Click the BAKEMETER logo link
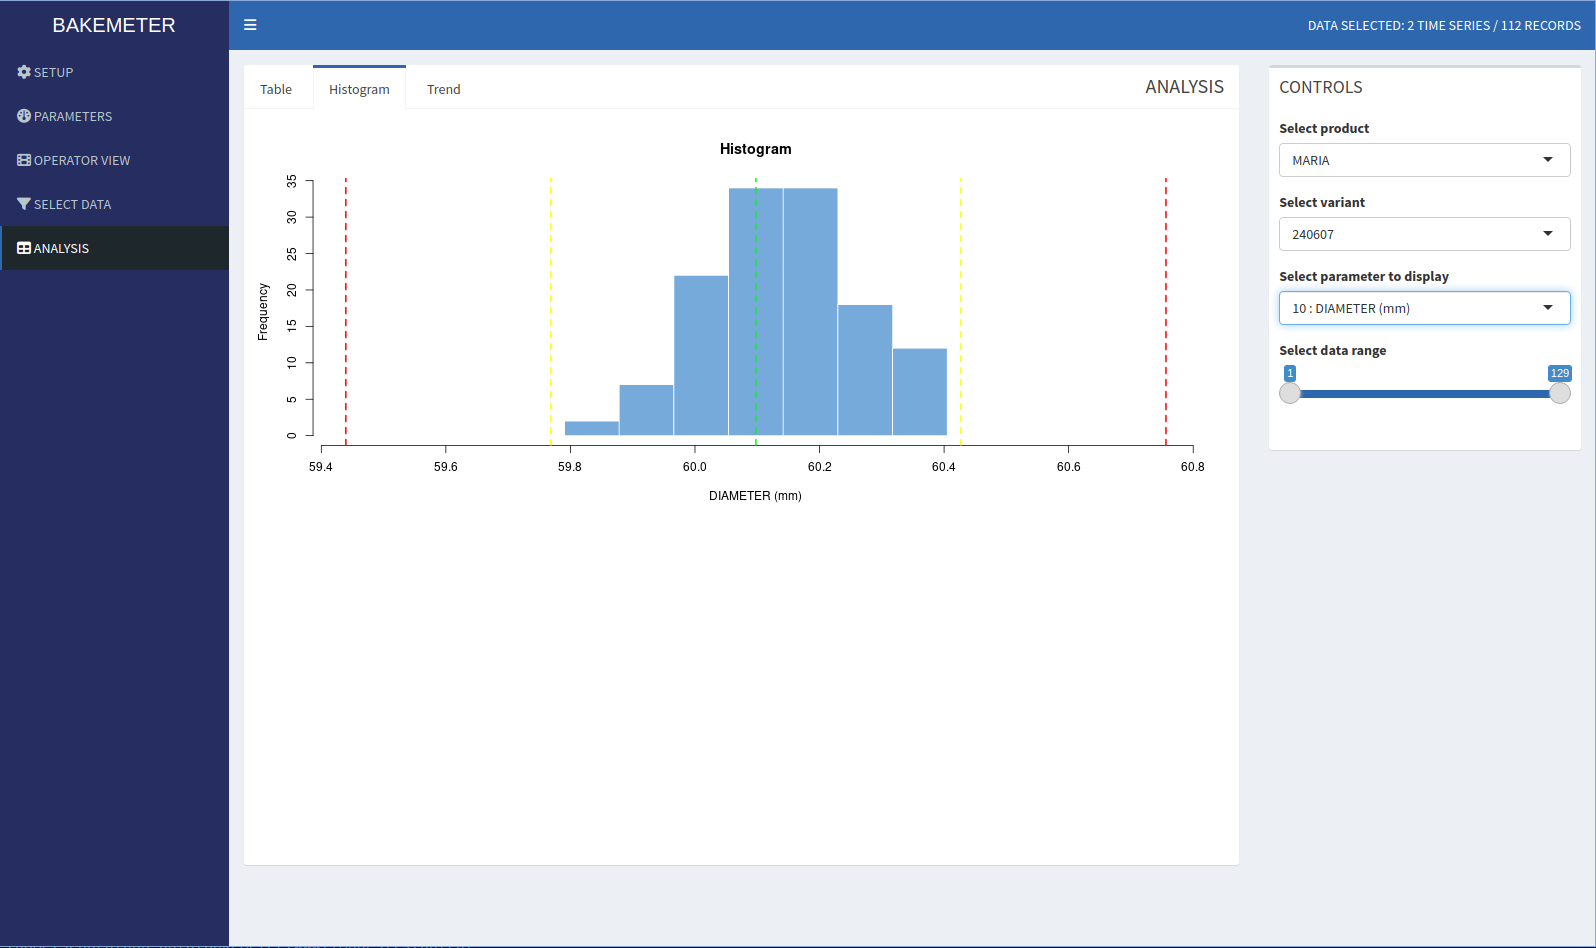 point(114,25)
